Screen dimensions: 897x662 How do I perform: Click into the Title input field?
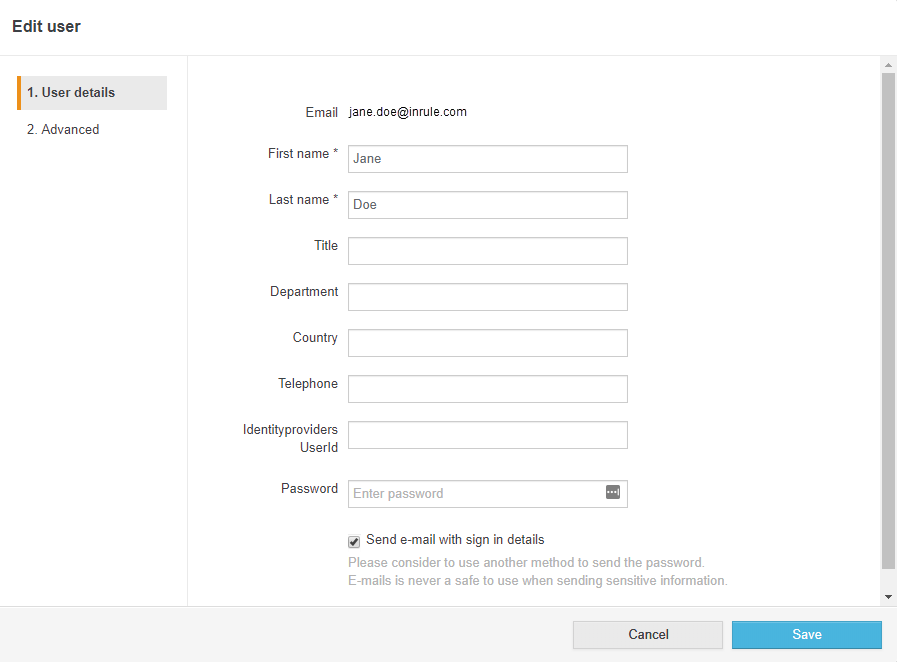[487, 251]
